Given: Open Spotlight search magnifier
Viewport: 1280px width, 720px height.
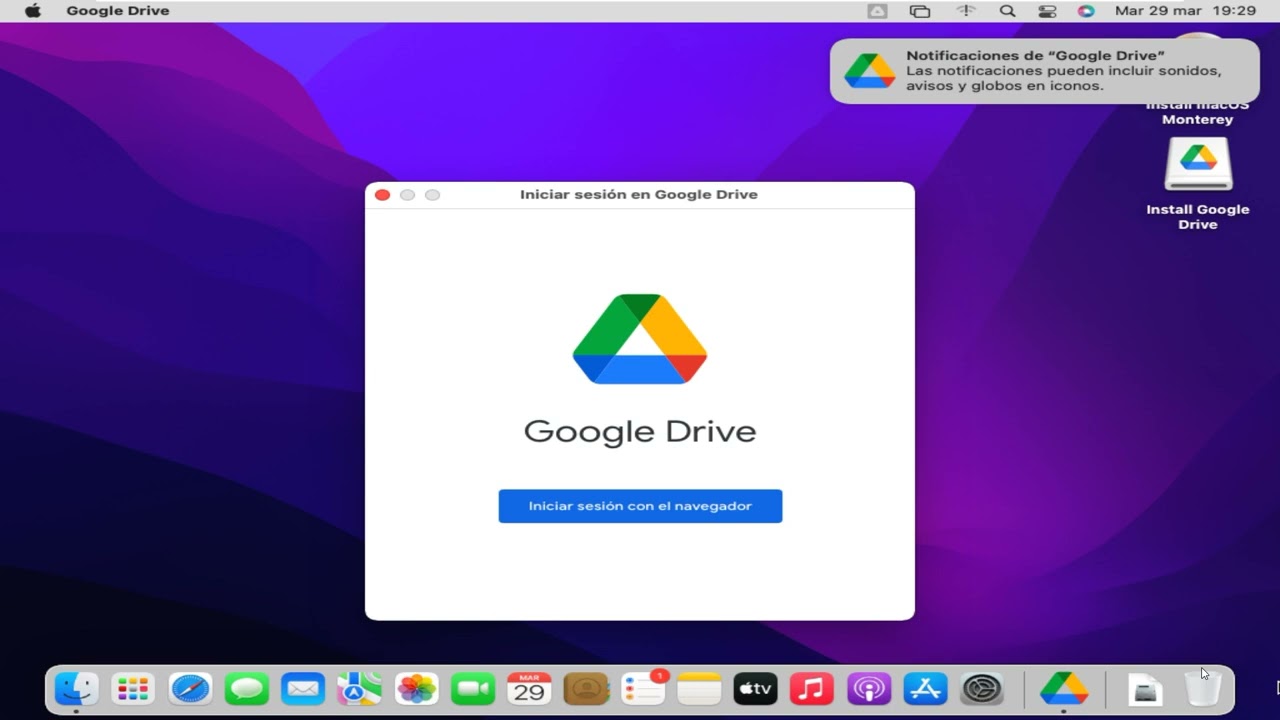Looking at the screenshot, I should [1007, 11].
